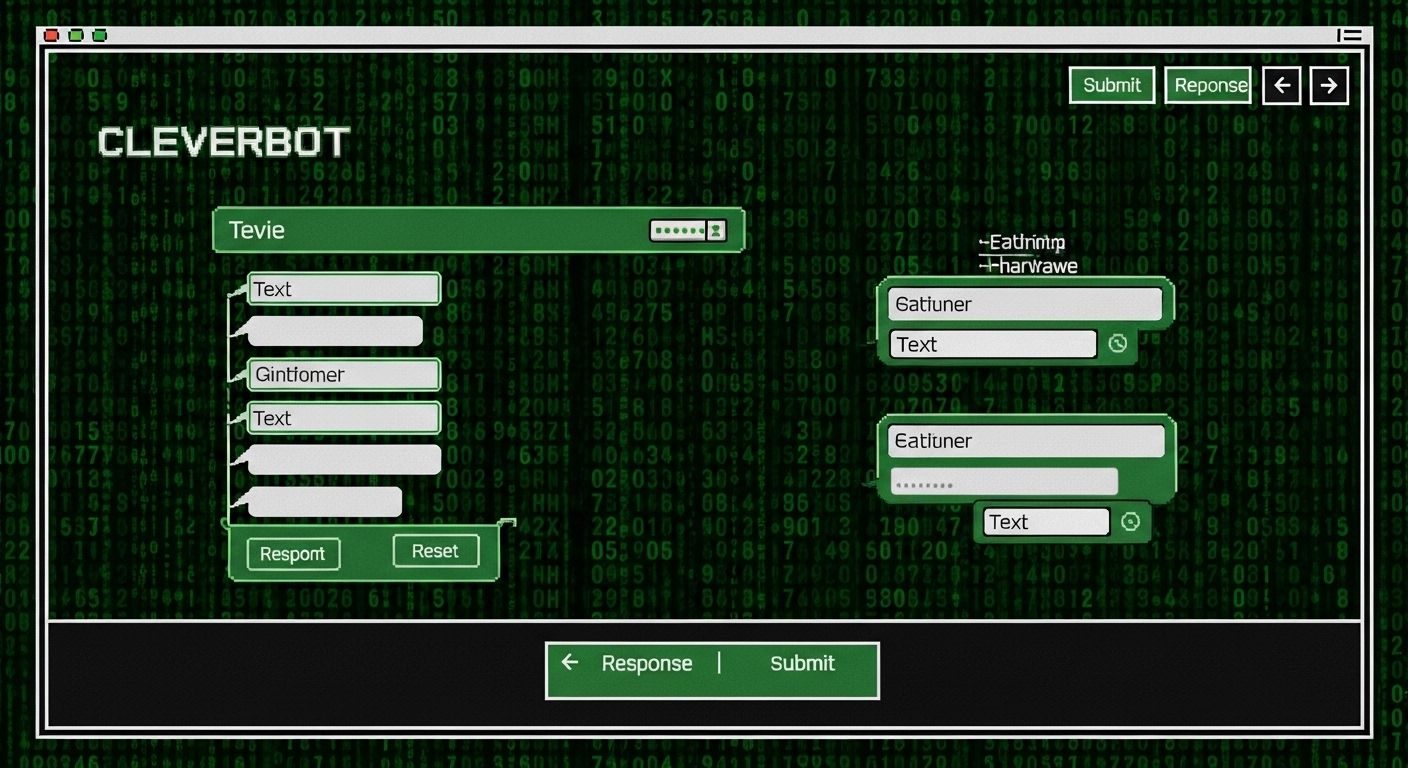Click the harwawe label
This screenshot has width=1408, height=768.
point(1028,266)
